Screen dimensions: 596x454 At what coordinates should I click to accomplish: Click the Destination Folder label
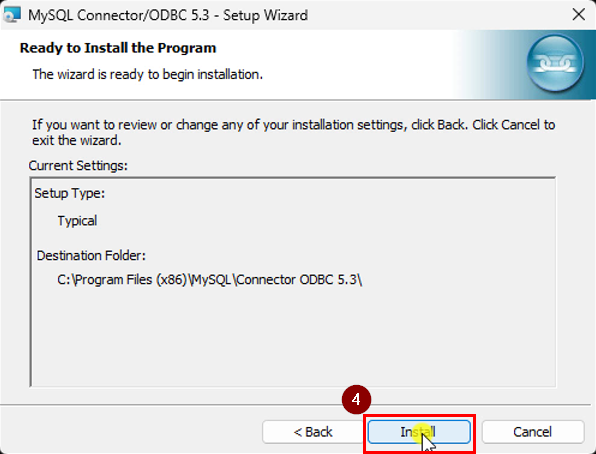(x=91, y=256)
